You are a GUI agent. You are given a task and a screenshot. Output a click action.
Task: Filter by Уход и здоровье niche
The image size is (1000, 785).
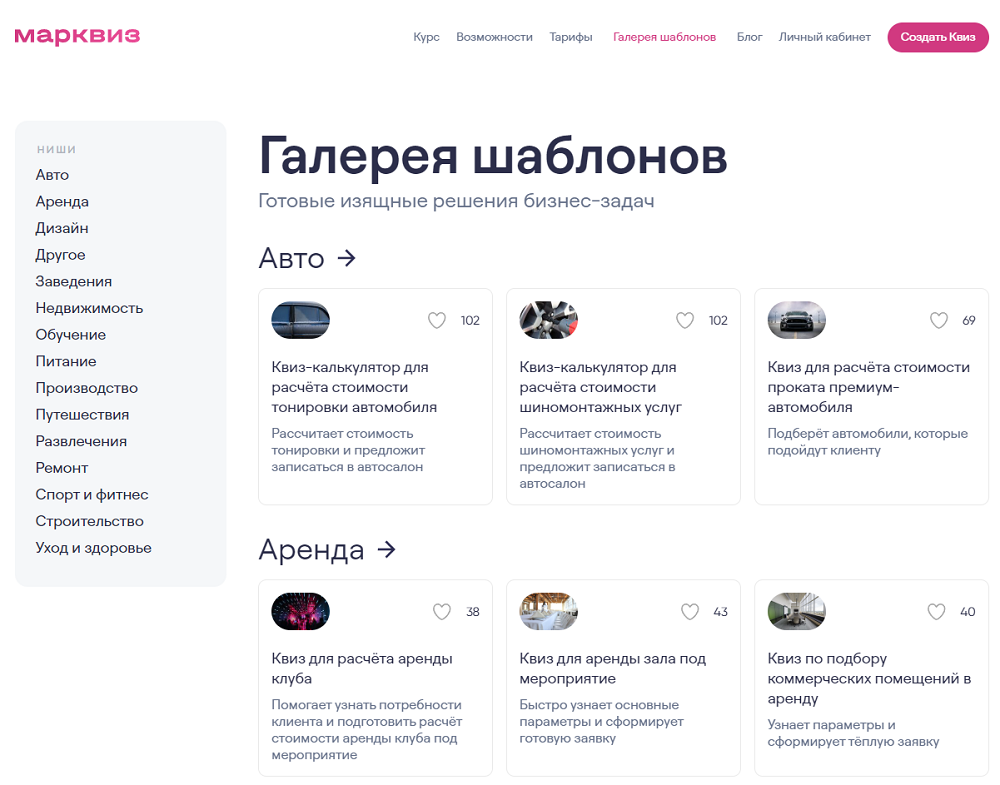(93, 548)
